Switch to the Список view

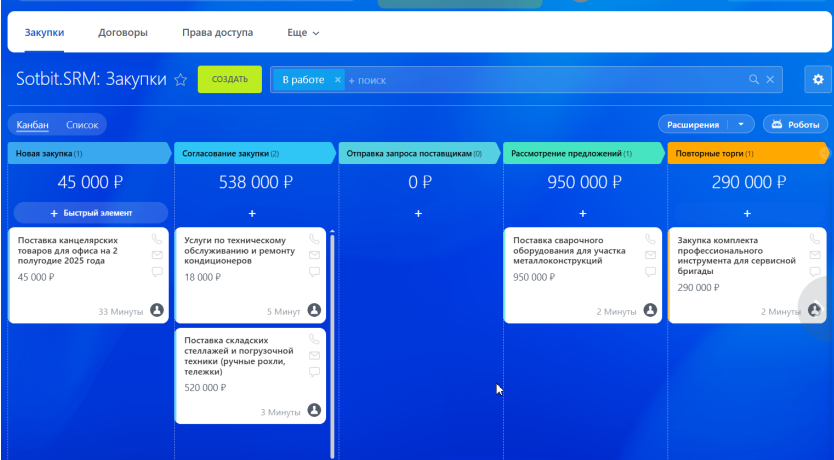(x=82, y=125)
